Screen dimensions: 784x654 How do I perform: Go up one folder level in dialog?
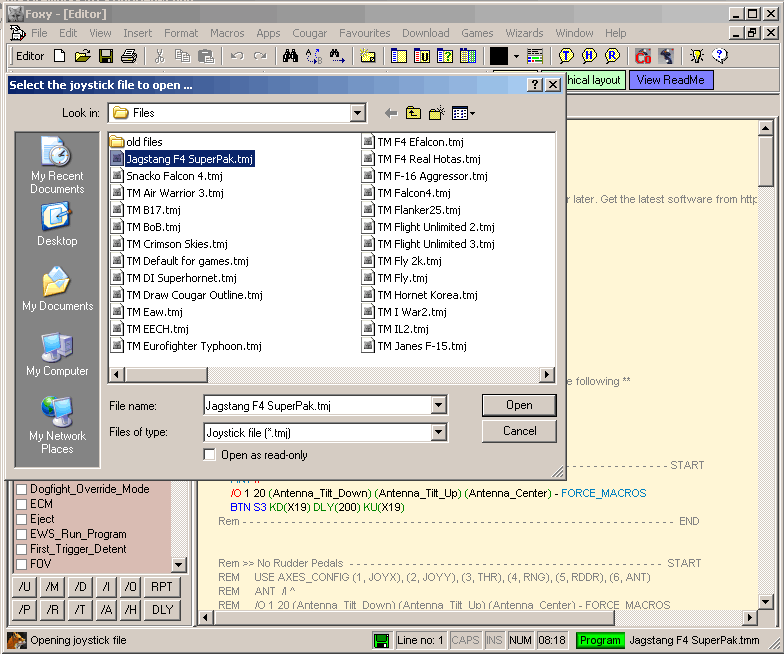[413, 113]
